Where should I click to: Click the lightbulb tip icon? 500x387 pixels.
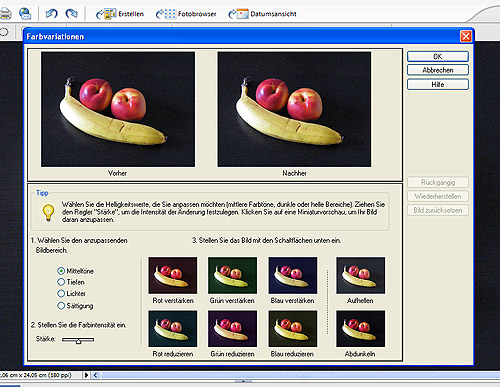[x=48, y=213]
